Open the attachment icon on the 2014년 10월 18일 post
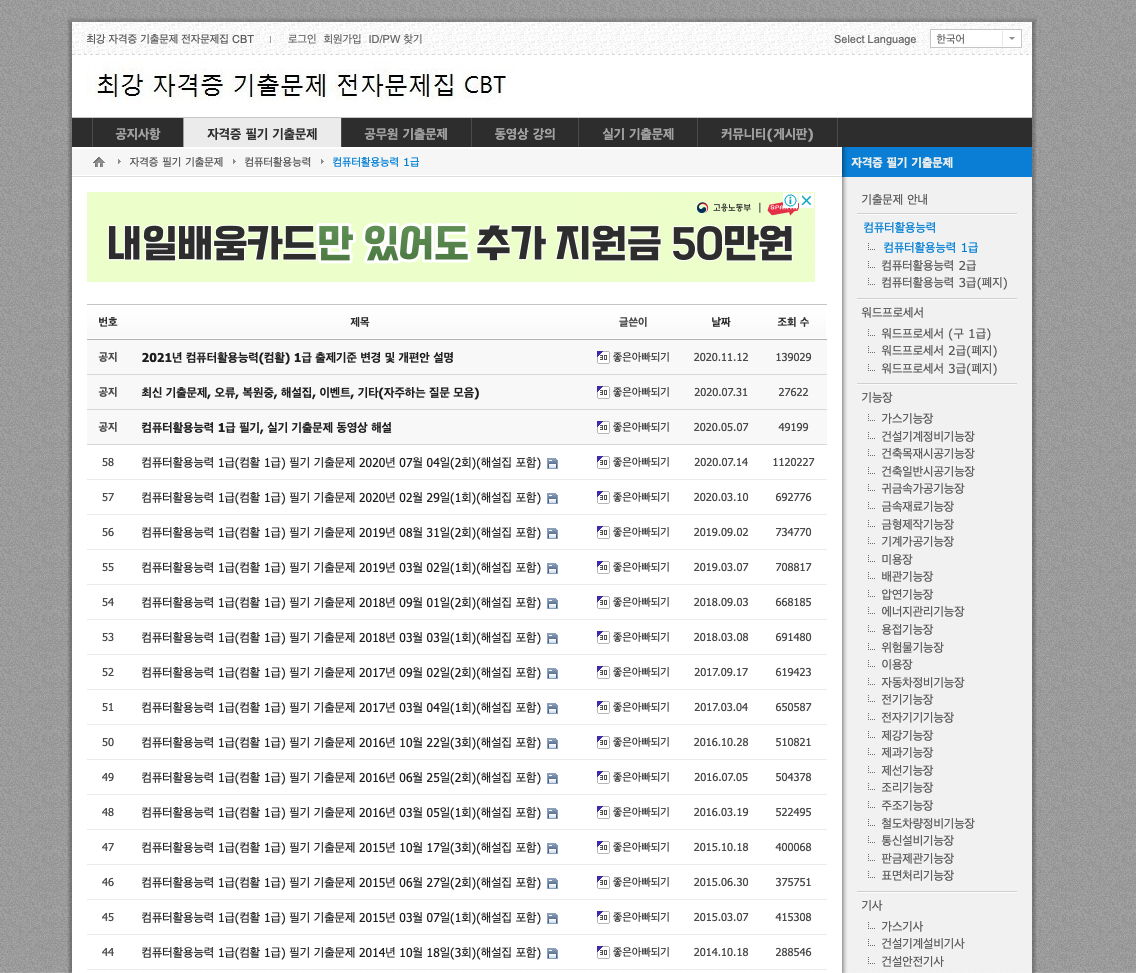The width and height of the screenshot is (1136, 973). click(x=552, y=952)
